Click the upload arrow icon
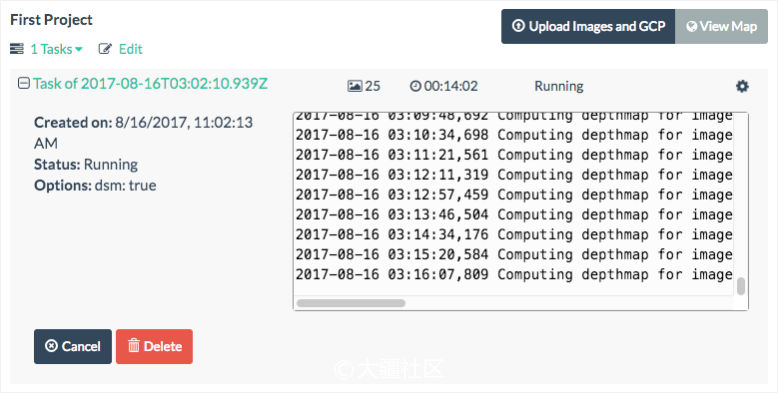This screenshot has width=778, height=393. (518, 26)
